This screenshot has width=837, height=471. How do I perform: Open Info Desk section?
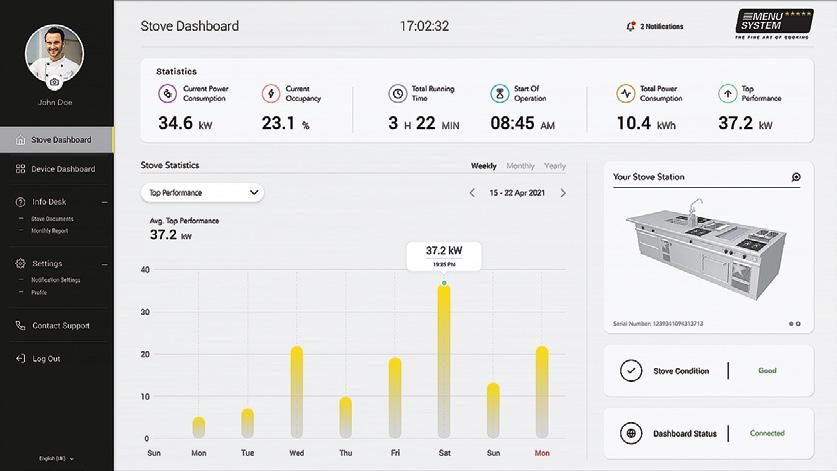[49, 202]
